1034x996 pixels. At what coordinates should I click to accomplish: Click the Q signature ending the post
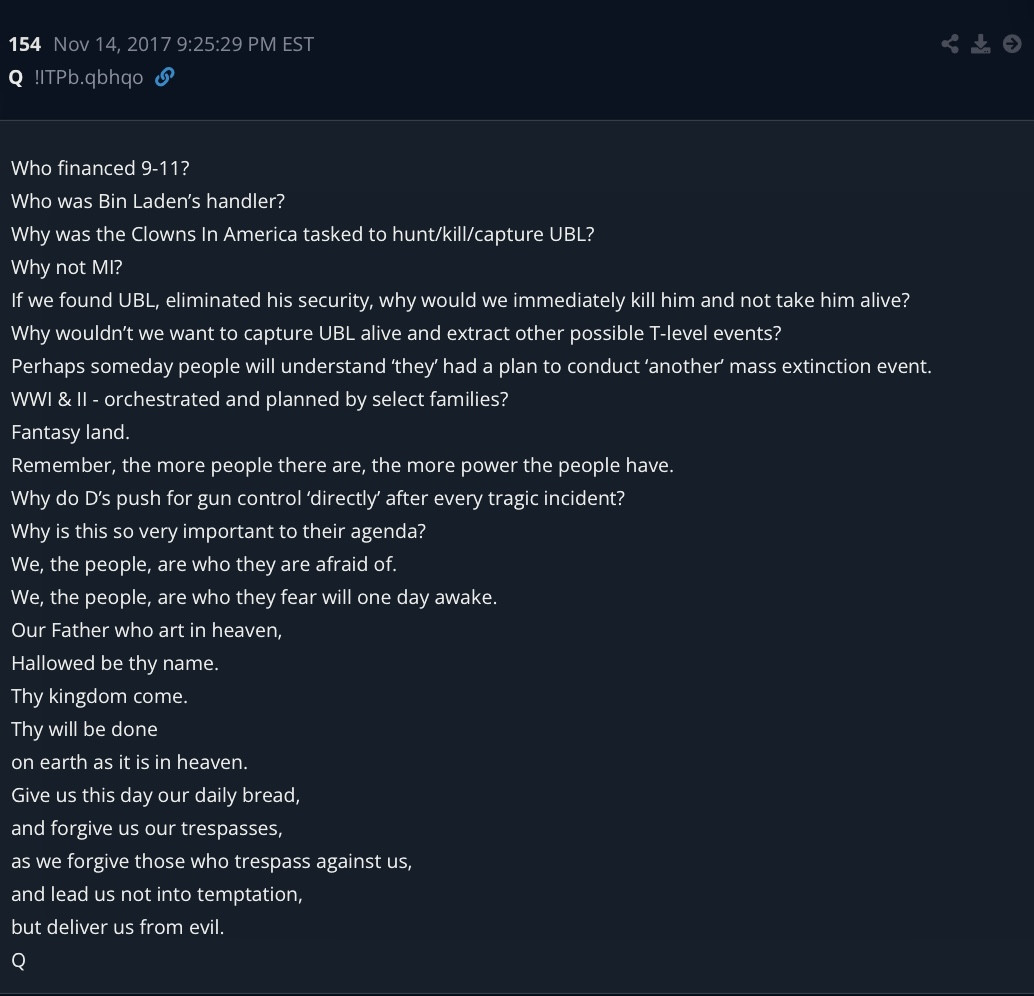18,960
